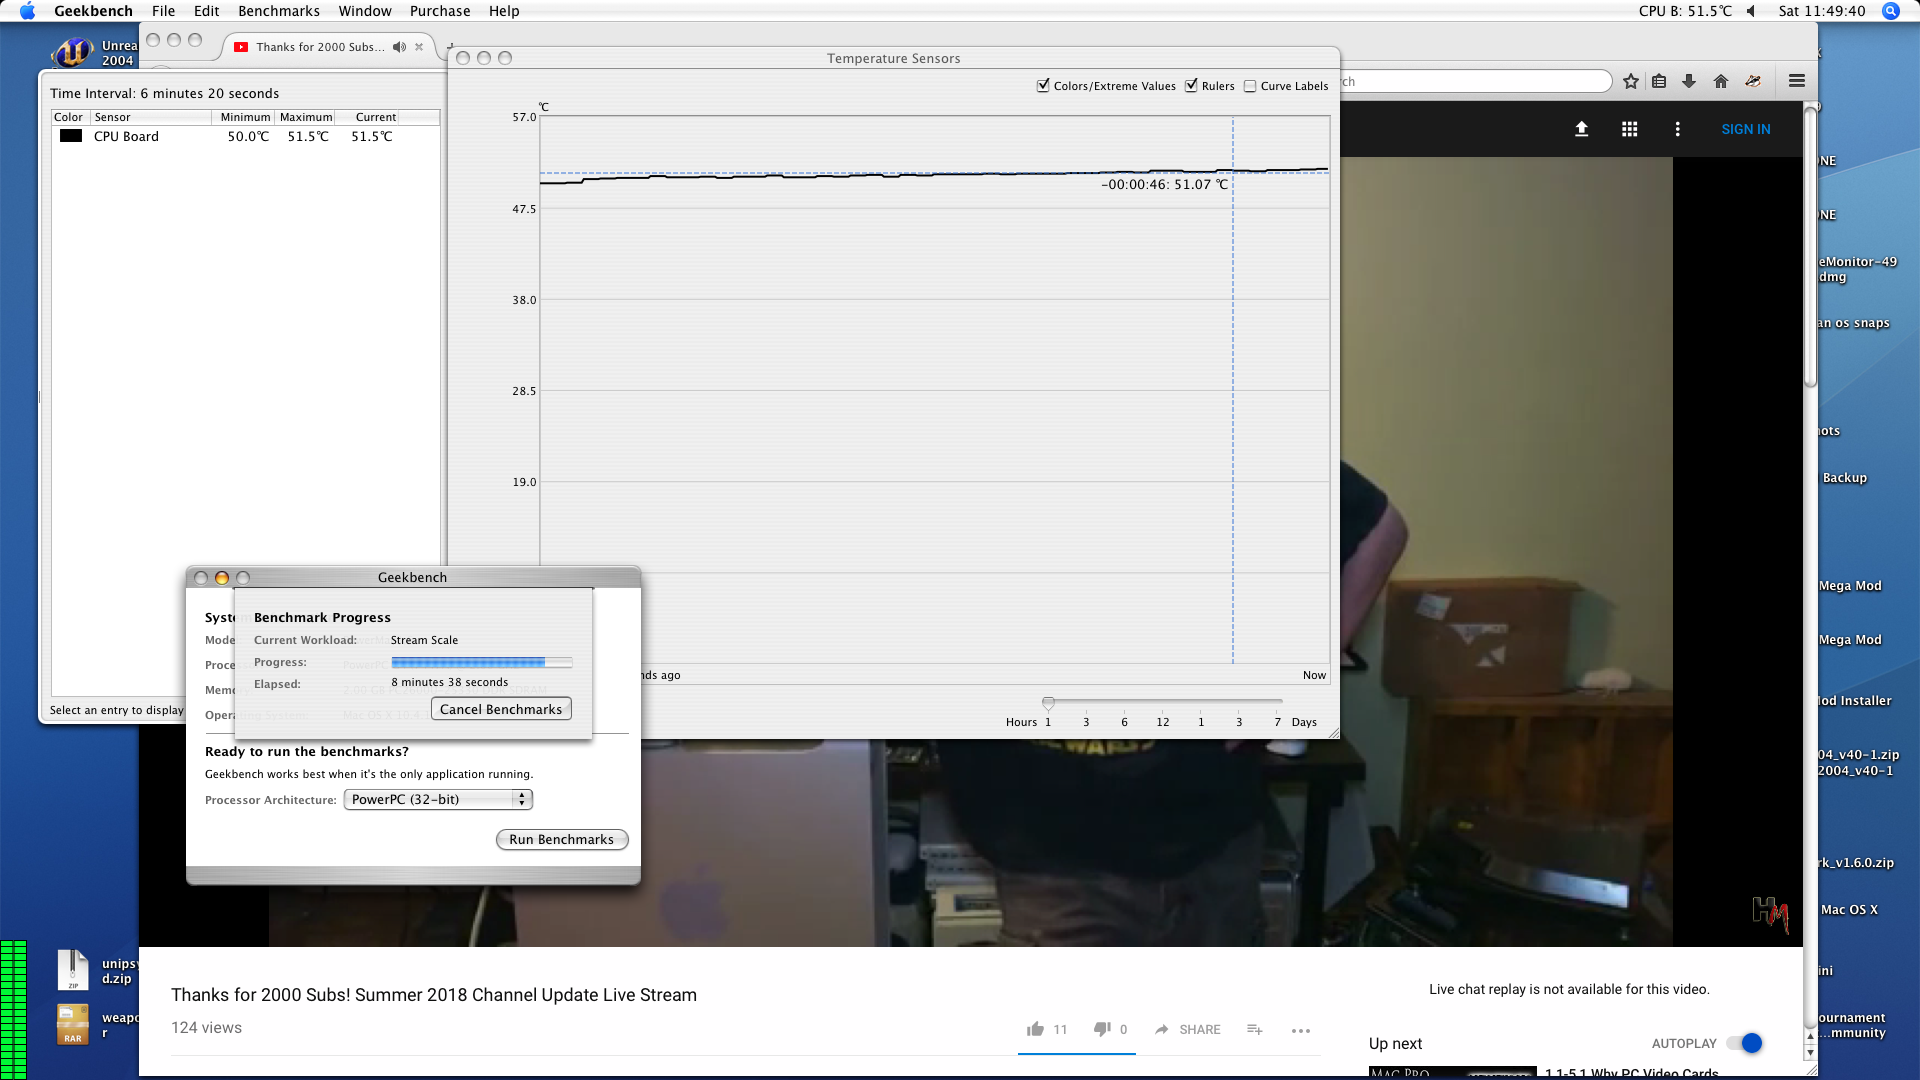
Task: Click the thumbs up like icon
Action: 1035,1029
